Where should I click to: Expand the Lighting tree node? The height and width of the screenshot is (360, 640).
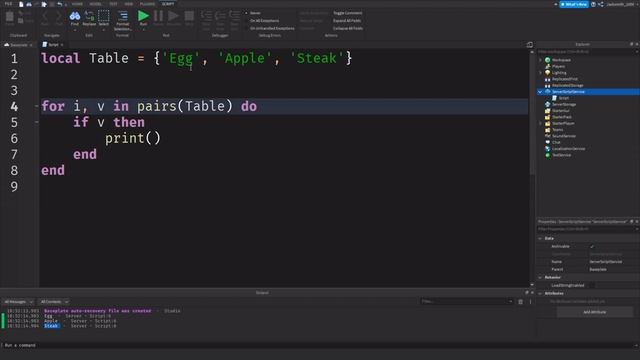pyautogui.click(x=541, y=73)
